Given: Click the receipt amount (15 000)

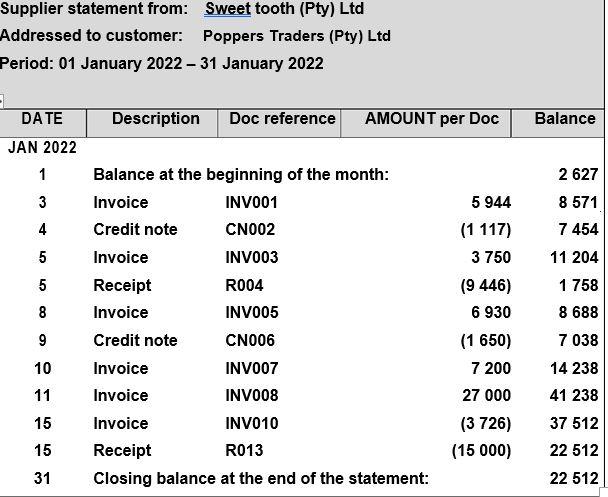Looking at the screenshot, I should [x=482, y=450].
